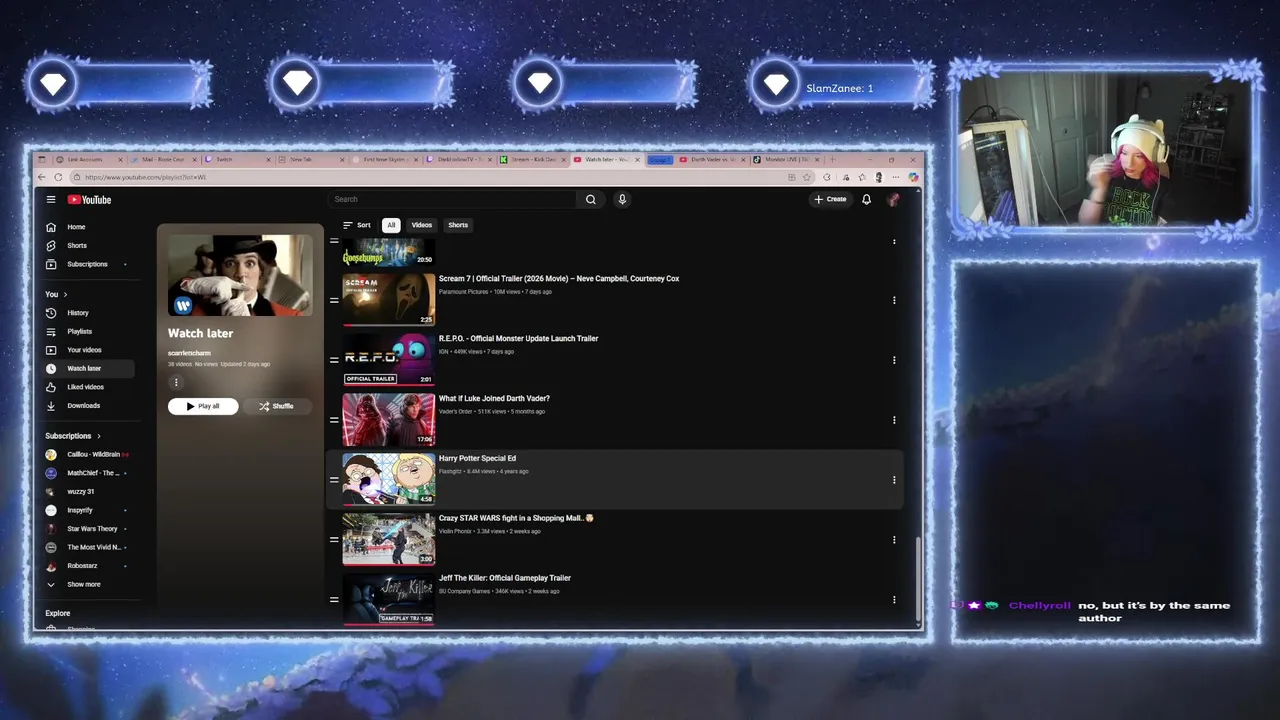Screen dimensions: 1280x720
Task: Open Crazy STAR WARS fight thumbnail
Action: 389,540
